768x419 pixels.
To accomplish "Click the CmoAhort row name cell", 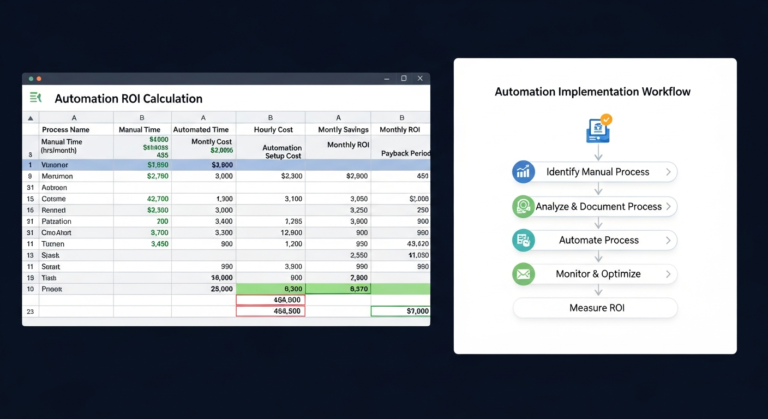I will (x=76, y=232).
